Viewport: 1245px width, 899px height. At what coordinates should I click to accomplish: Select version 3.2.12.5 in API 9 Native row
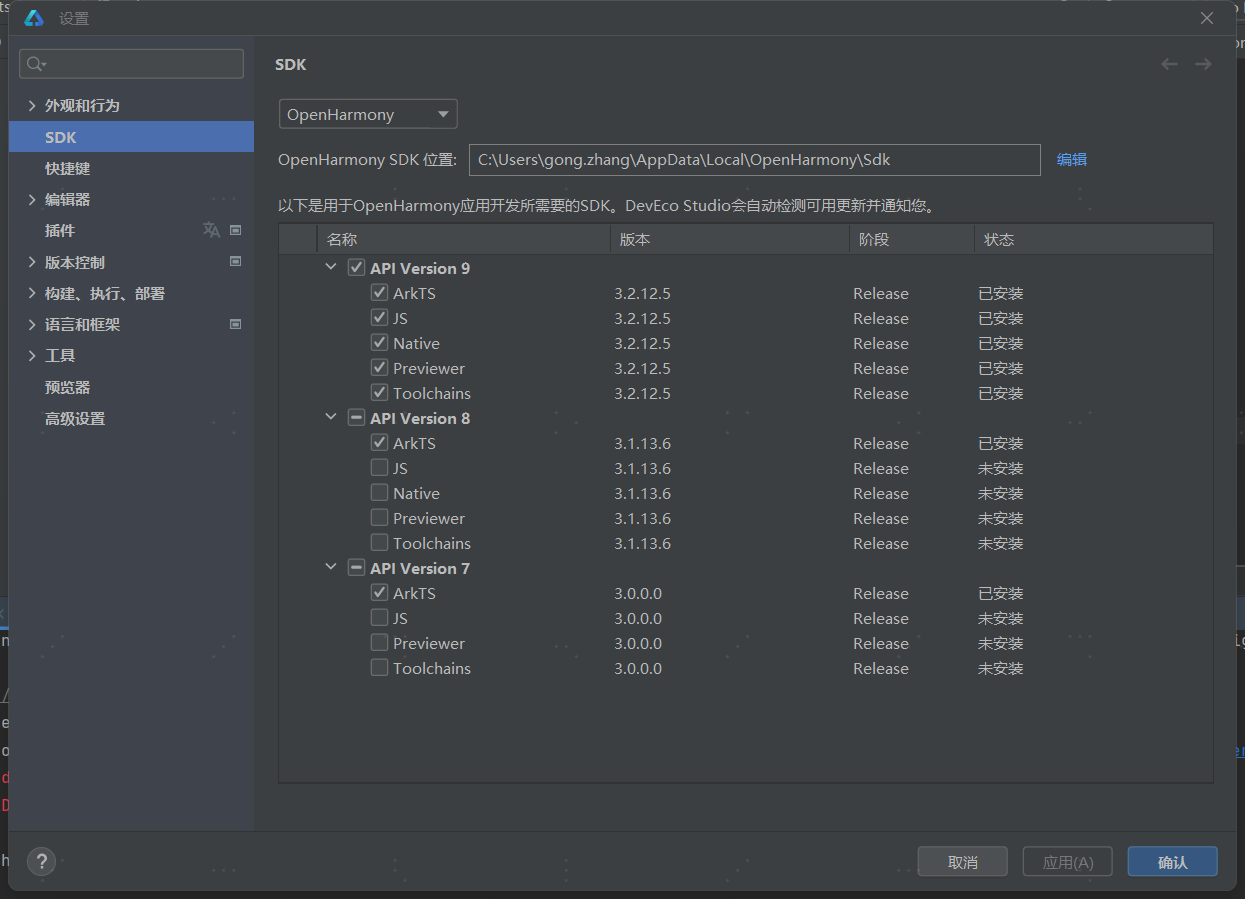pyautogui.click(x=642, y=343)
